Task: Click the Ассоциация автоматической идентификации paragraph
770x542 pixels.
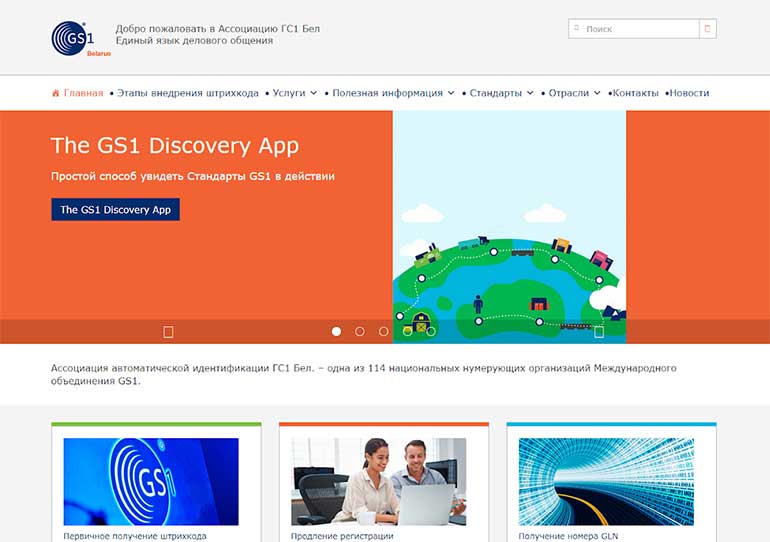Action: [363, 374]
